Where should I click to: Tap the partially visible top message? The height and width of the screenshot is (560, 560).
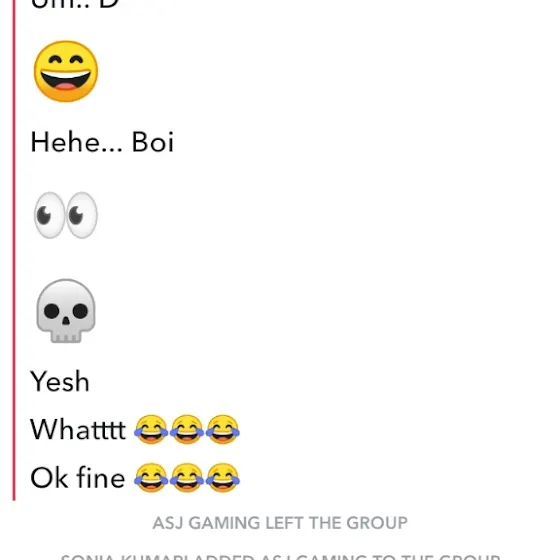(74, 4)
